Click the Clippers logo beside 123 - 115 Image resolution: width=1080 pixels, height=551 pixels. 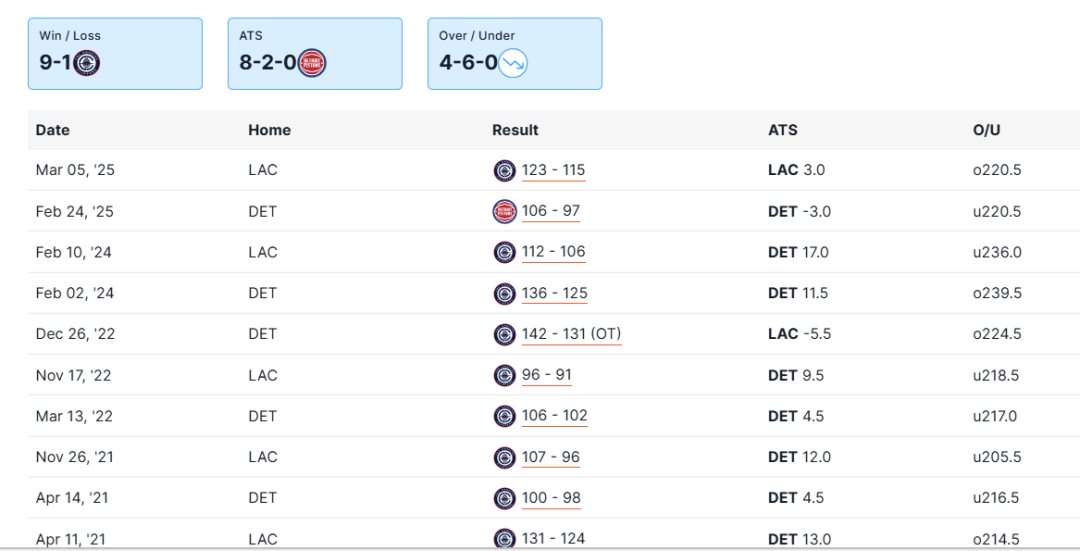[505, 170]
